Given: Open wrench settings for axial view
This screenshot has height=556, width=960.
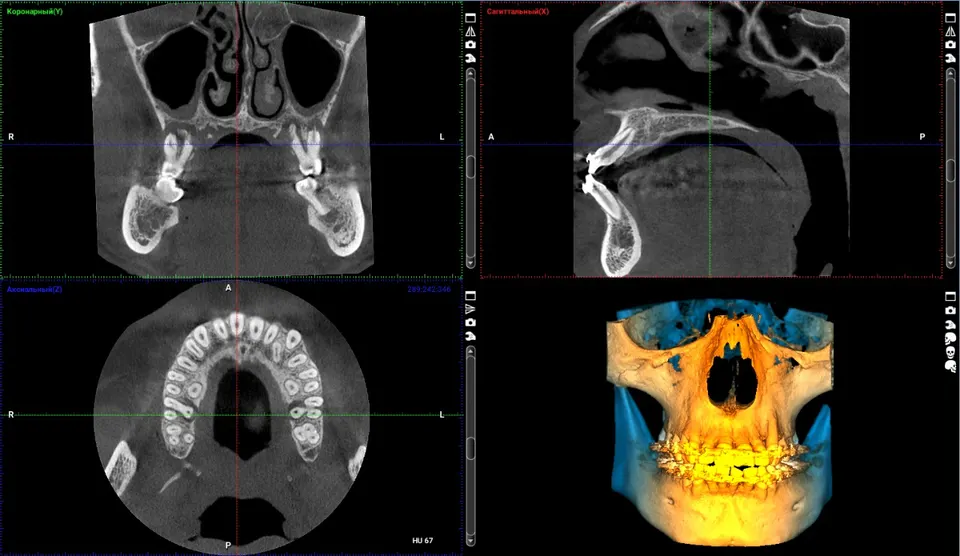Looking at the screenshot, I should (x=470, y=336).
